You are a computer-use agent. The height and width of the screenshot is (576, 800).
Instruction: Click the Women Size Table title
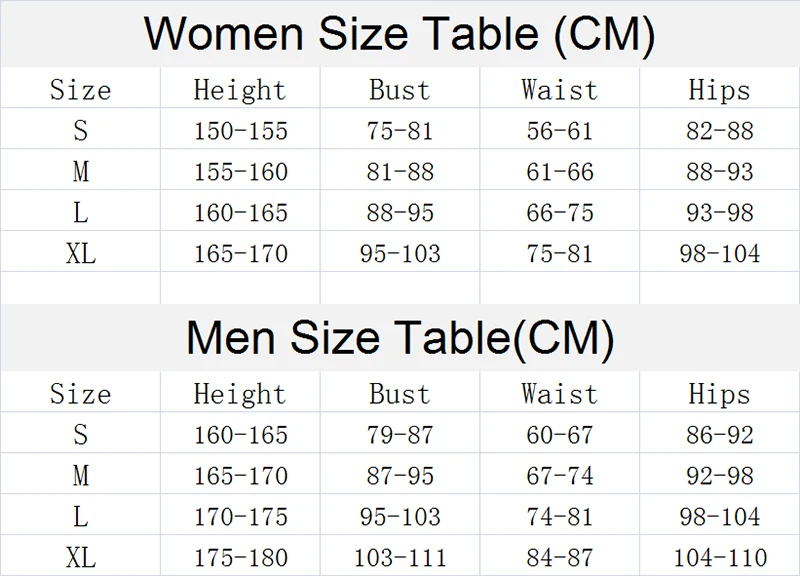[x=399, y=34]
